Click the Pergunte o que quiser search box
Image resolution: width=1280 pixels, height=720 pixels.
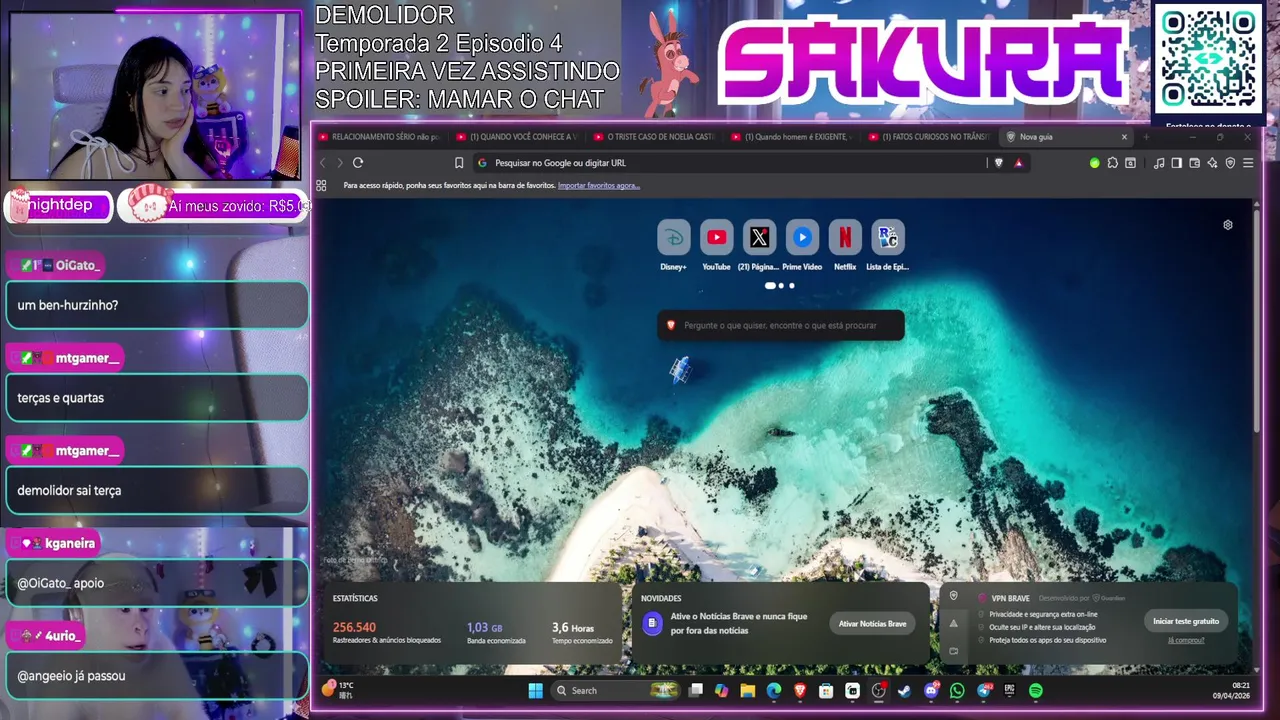click(781, 325)
